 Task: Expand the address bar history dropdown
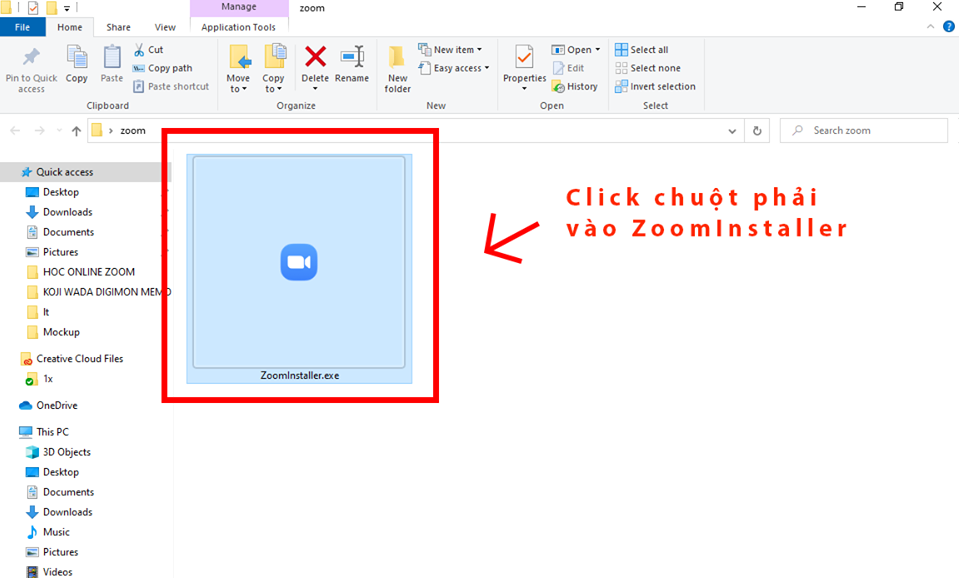point(732,131)
